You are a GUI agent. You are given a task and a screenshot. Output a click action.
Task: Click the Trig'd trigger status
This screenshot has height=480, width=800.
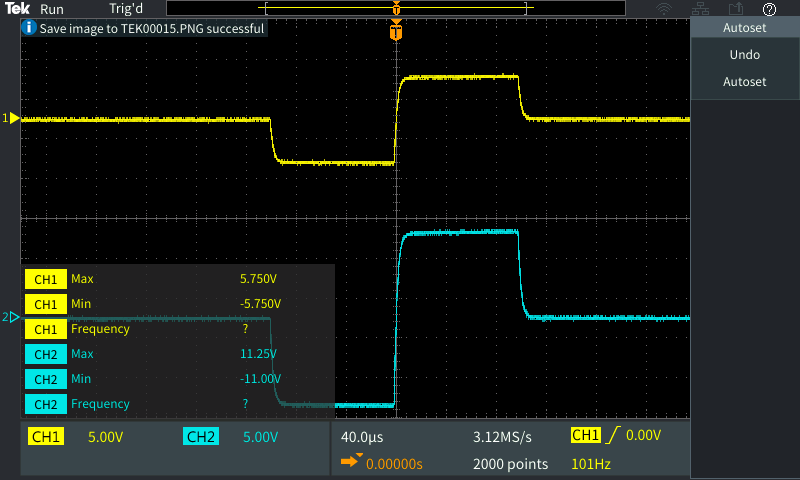pyautogui.click(x=126, y=9)
